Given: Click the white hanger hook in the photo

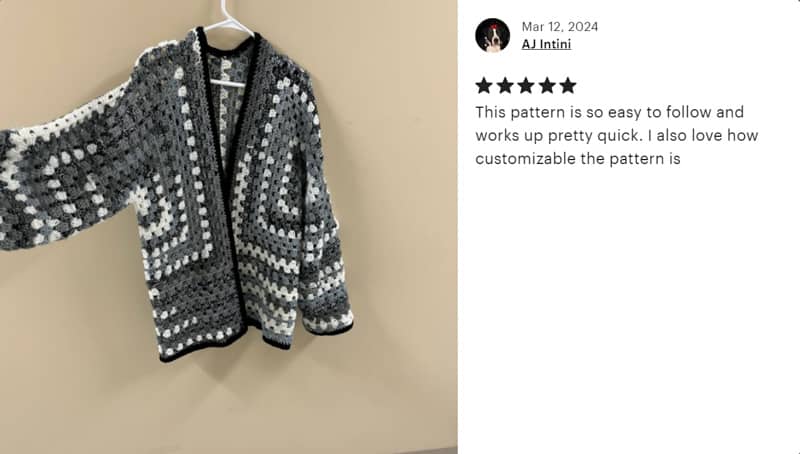Looking at the screenshot, I should (x=230, y=15).
